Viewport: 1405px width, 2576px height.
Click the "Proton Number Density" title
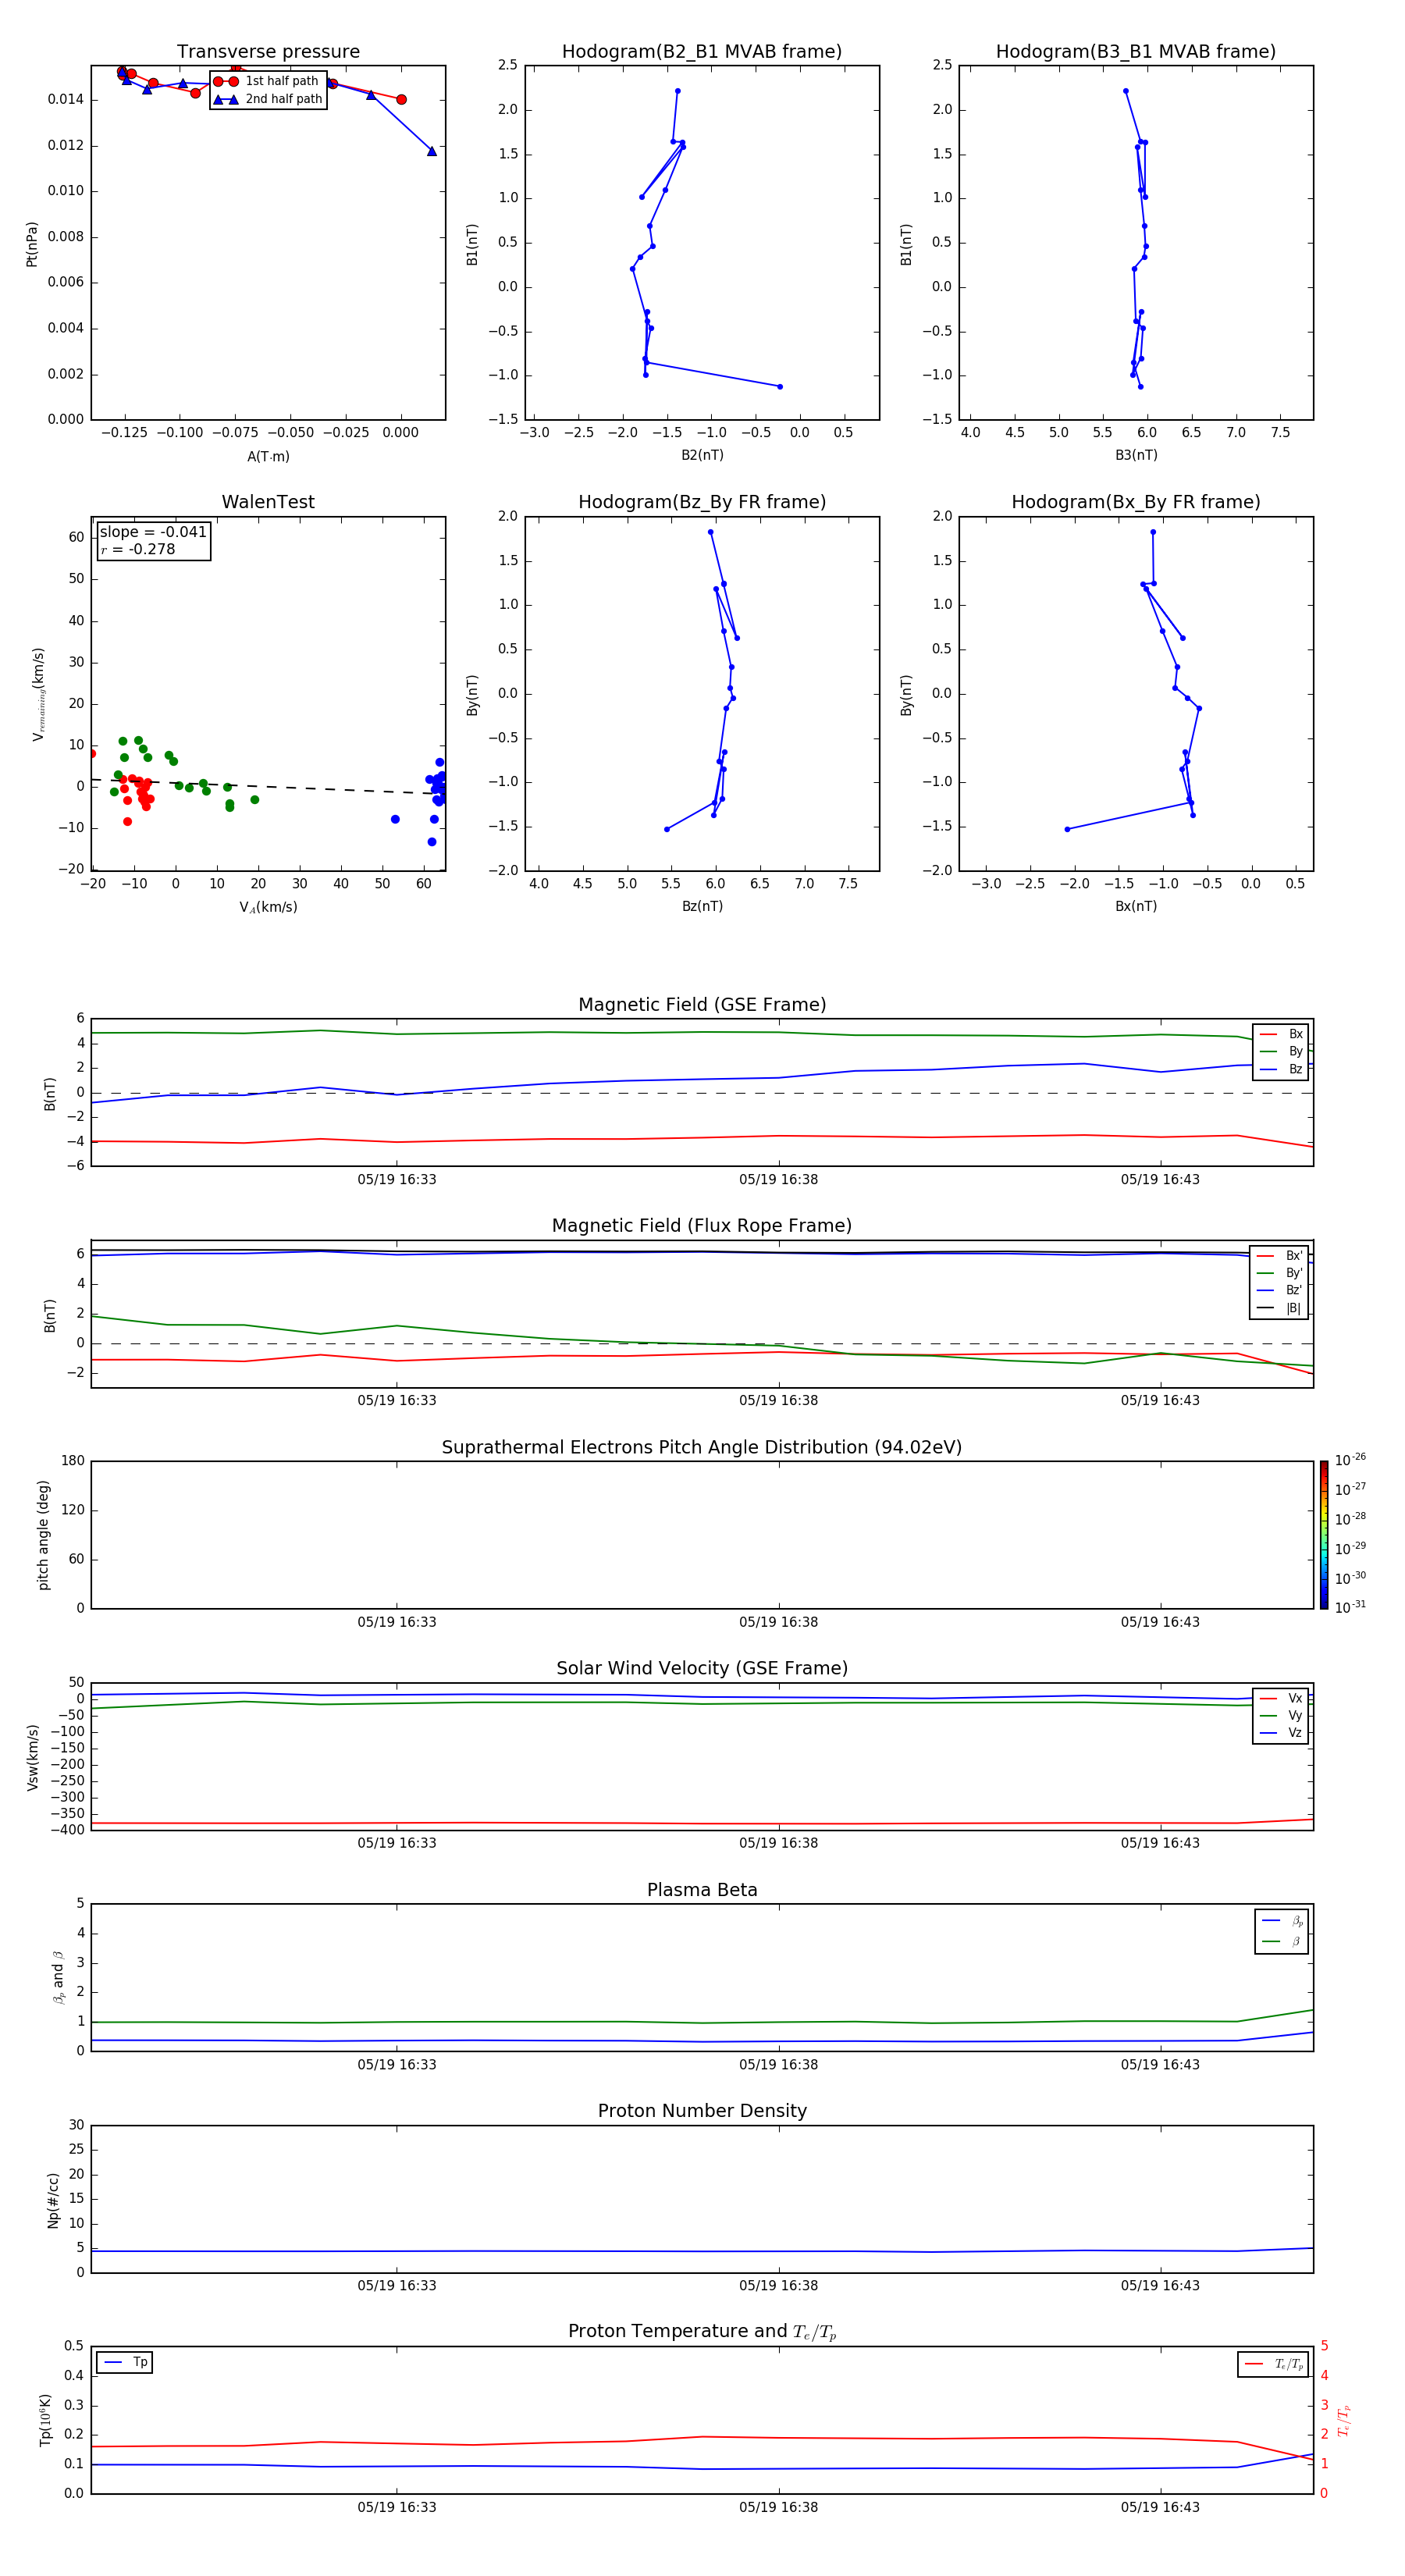pos(702,2111)
